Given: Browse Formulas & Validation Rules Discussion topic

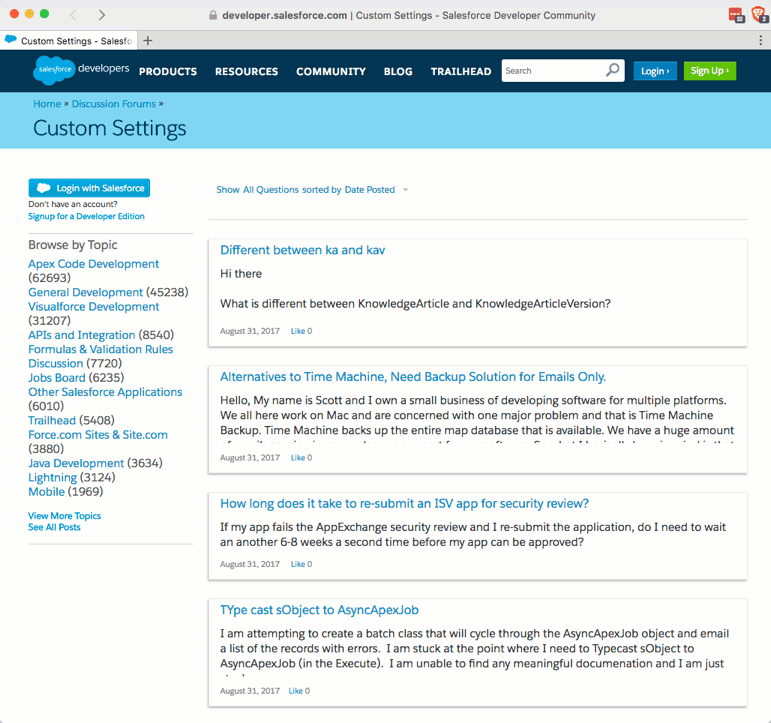Looking at the screenshot, I should (100, 356).
